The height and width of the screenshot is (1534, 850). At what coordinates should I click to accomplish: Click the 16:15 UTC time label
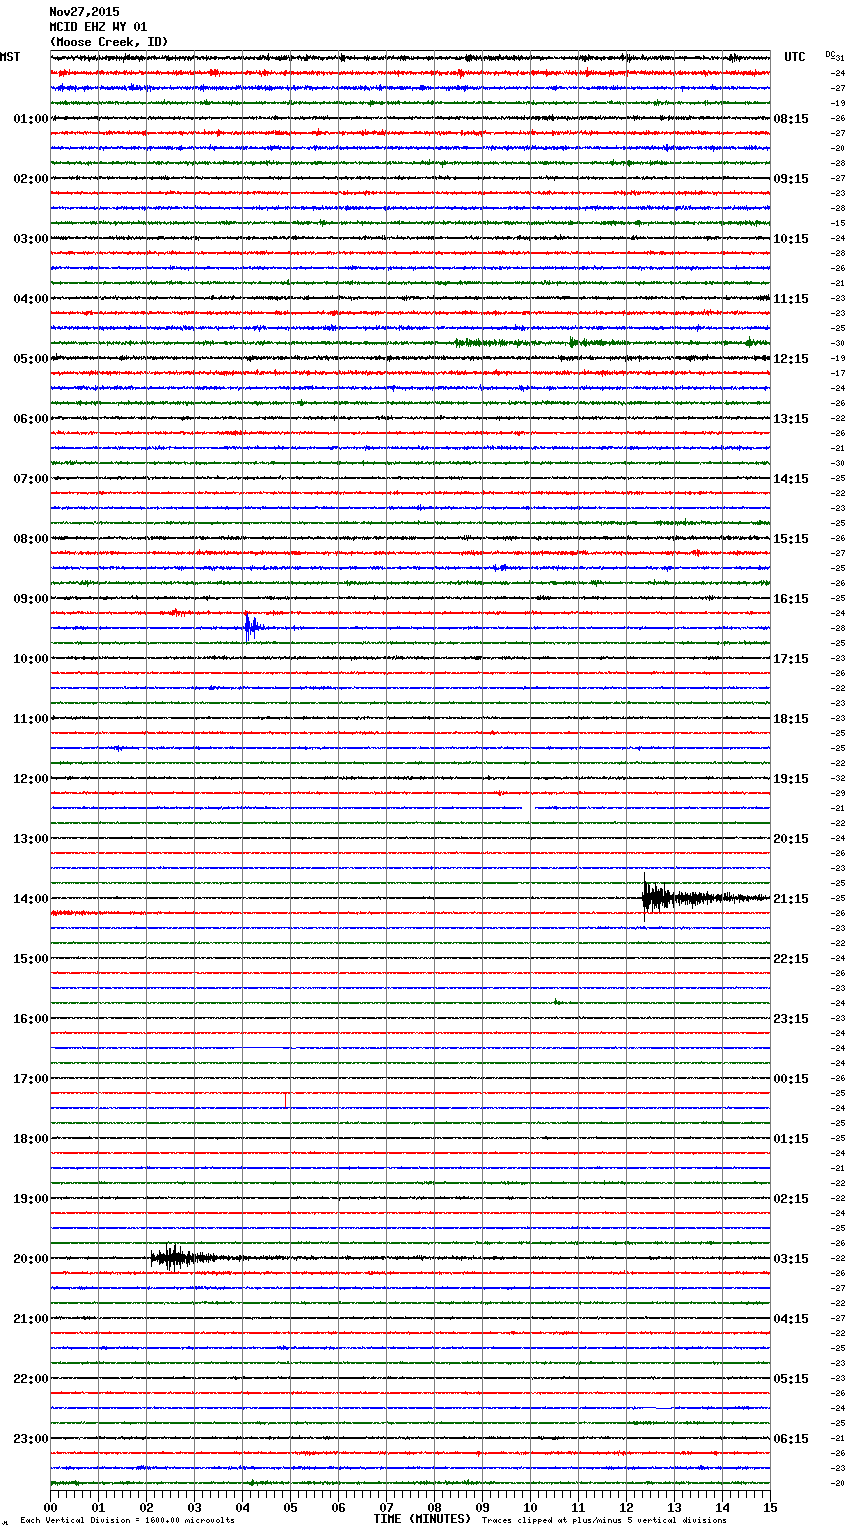(x=791, y=599)
